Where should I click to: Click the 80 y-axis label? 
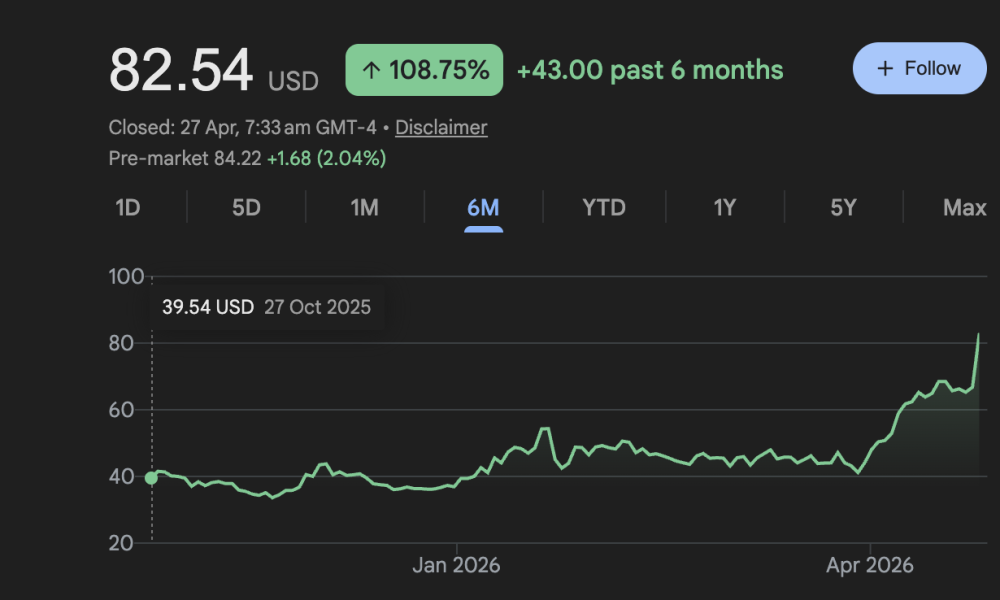click(121, 344)
